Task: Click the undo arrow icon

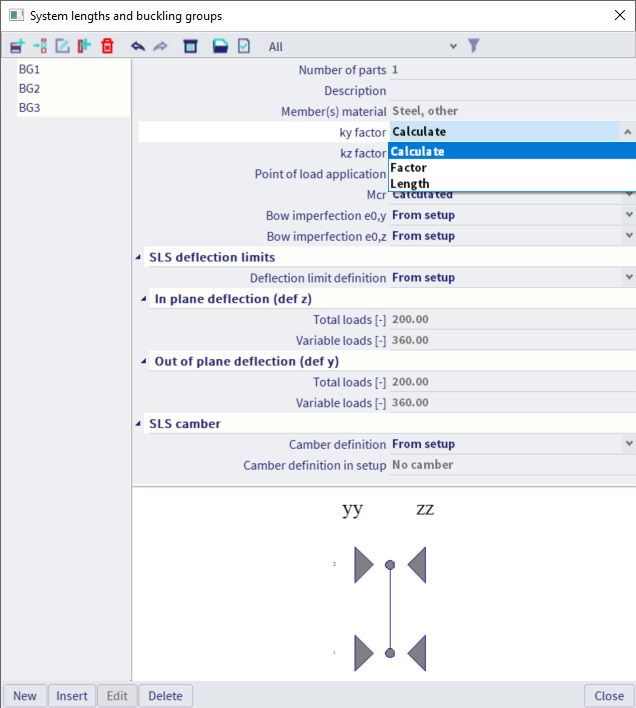Action: 138,46
